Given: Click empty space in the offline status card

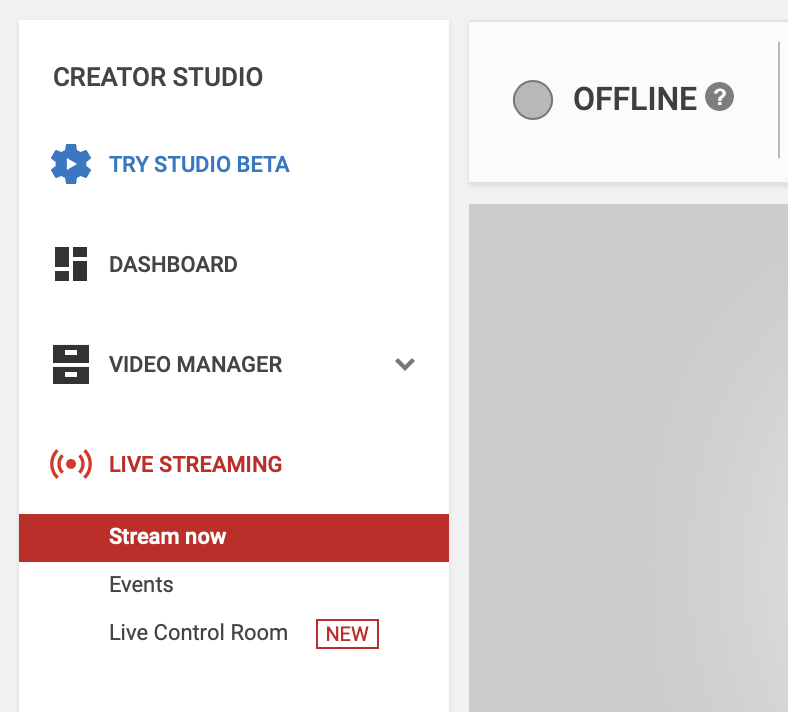Looking at the screenshot, I should click(x=628, y=151).
